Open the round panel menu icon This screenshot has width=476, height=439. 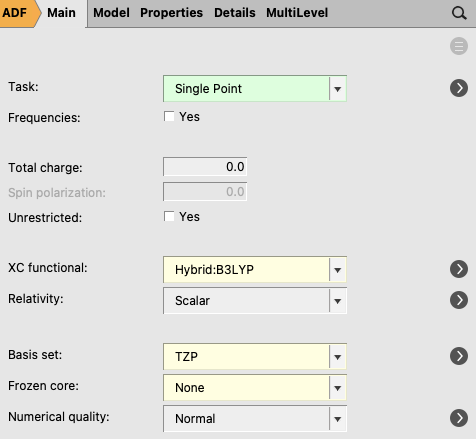[x=459, y=46]
